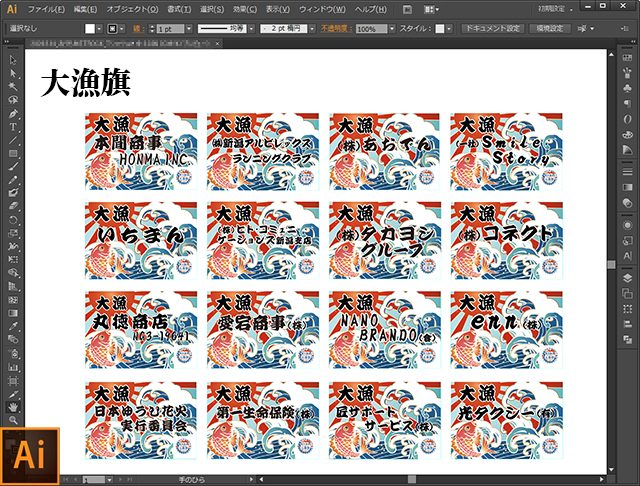Open the Layers panel icon

(x=627, y=278)
